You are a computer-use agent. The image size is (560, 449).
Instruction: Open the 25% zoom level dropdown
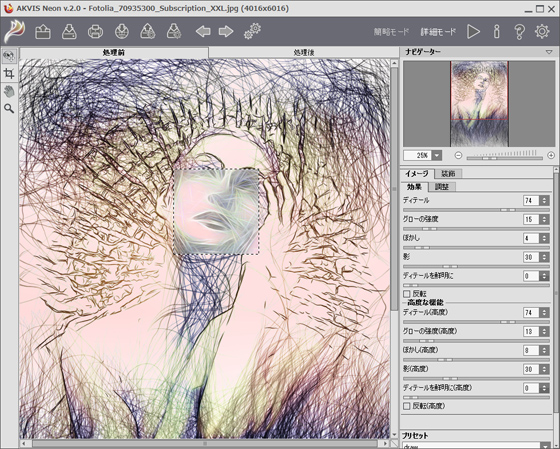pyautogui.click(x=437, y=155)
